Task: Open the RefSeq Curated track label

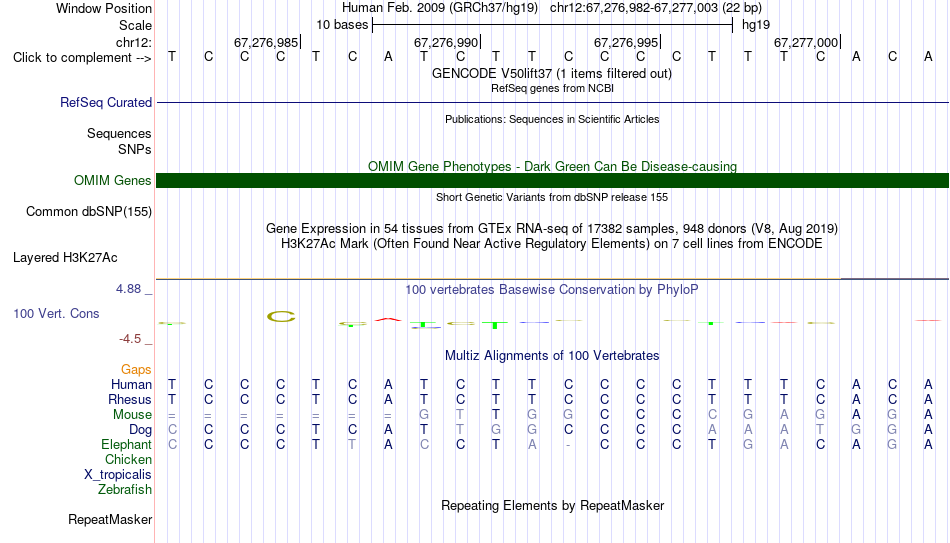Action: click(105, 102)
